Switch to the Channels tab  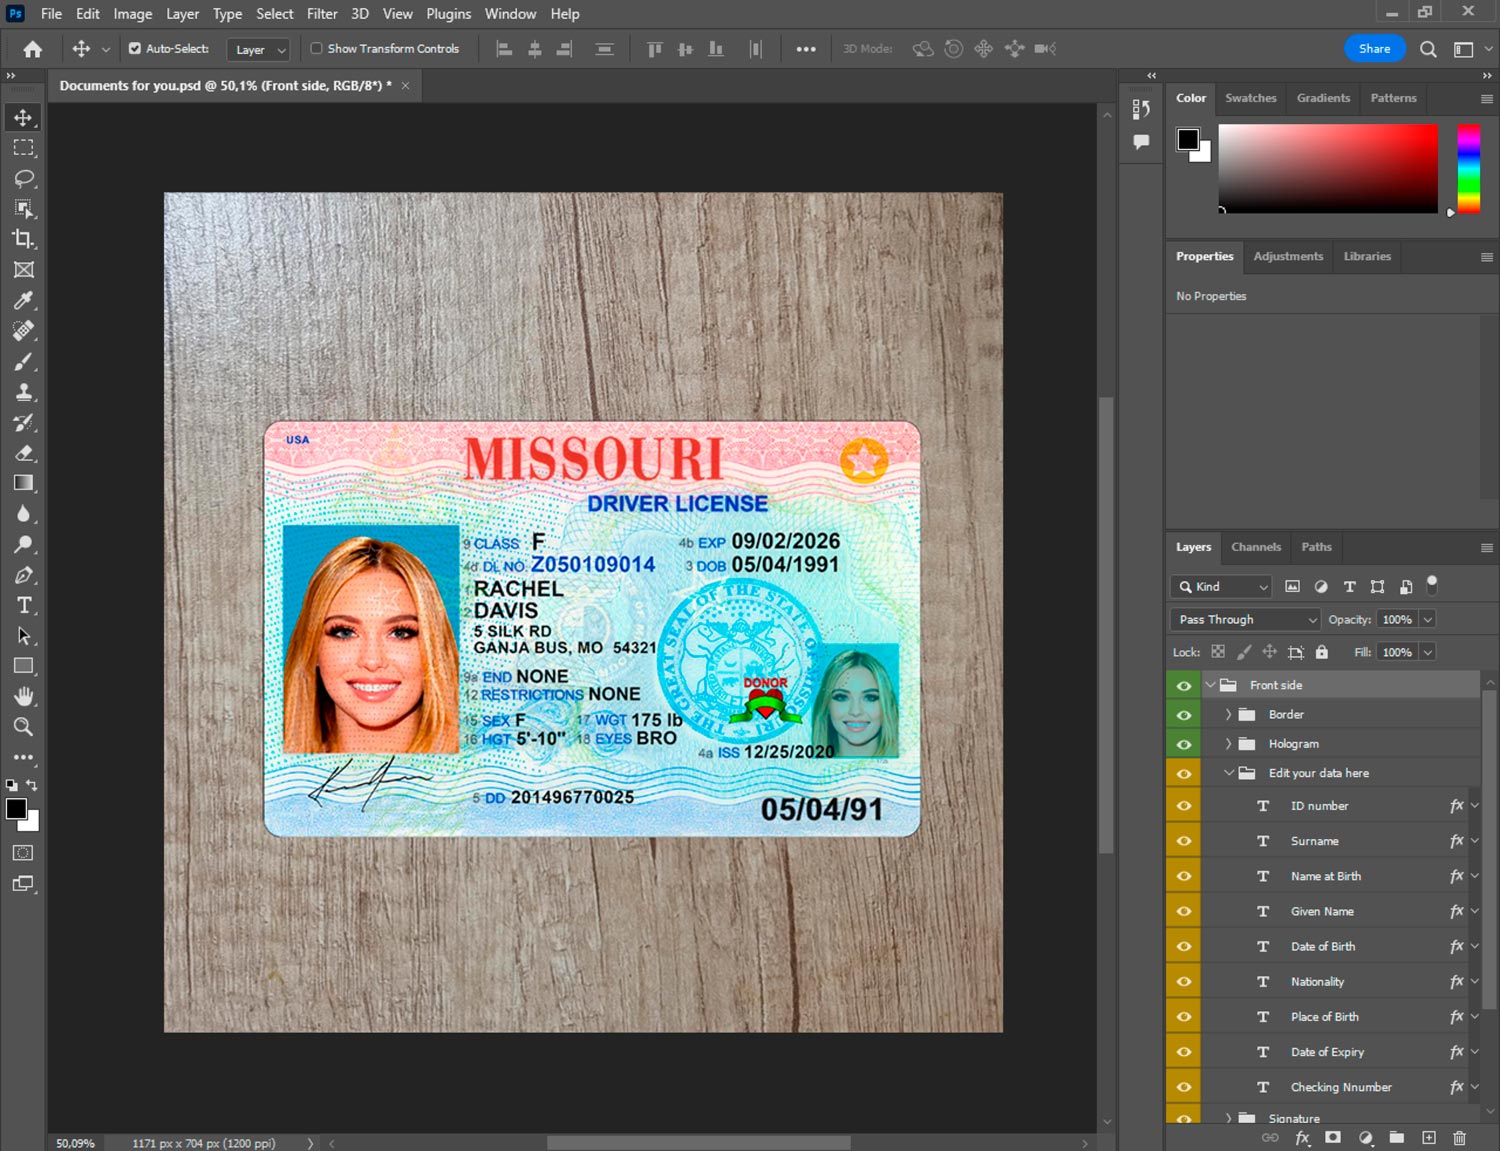pyautogui.click(x=1255, y=547)
